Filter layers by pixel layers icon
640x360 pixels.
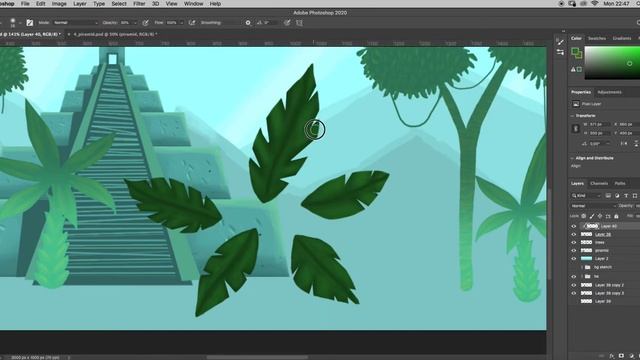608,196
